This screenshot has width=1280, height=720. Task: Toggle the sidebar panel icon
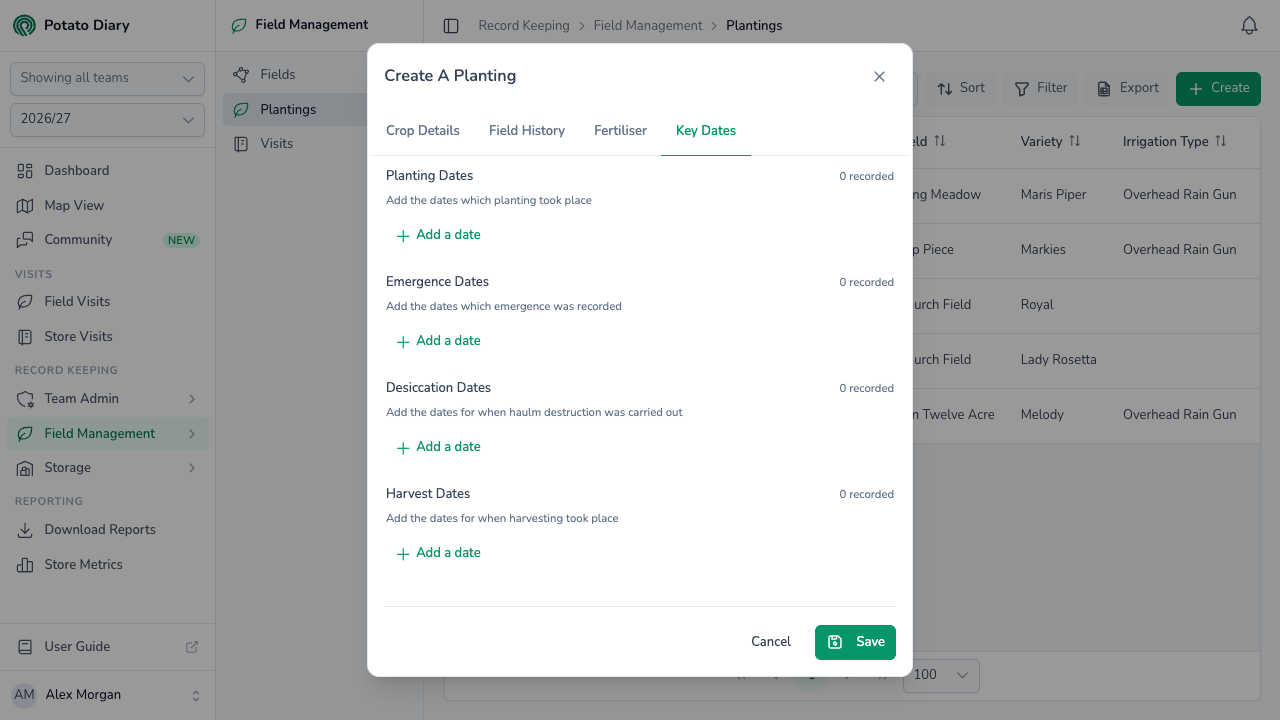point(451,26)
